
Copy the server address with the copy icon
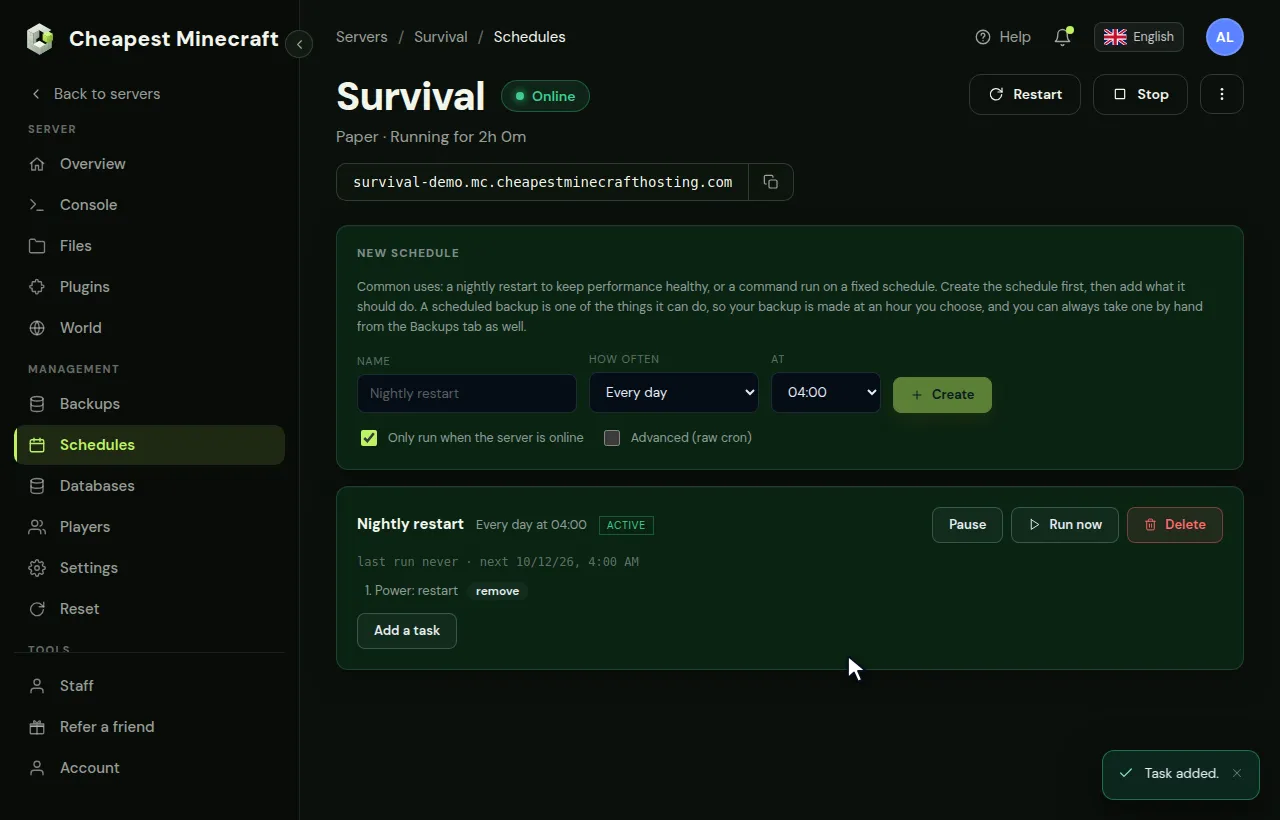[x=771, y=182]
